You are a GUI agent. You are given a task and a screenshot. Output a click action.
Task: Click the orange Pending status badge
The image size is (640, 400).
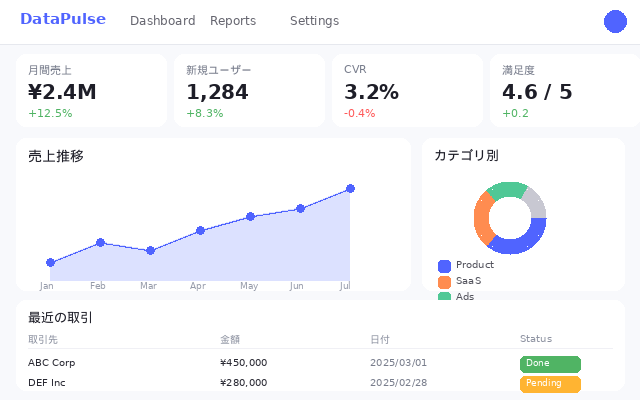coord(550,383)
